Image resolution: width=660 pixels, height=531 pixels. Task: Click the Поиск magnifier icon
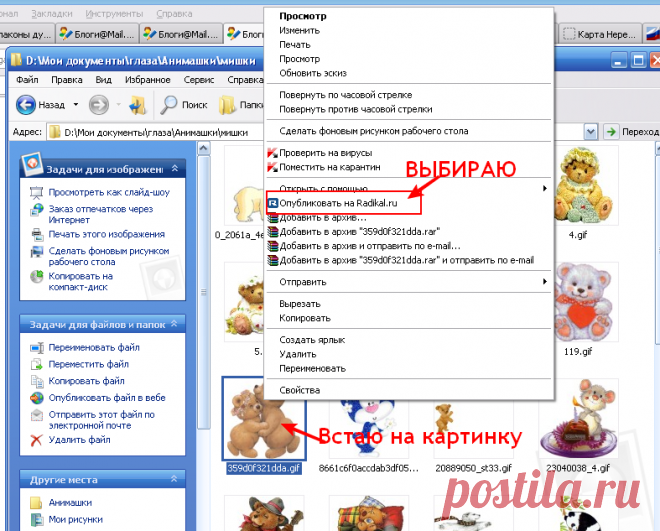point(169,104)
